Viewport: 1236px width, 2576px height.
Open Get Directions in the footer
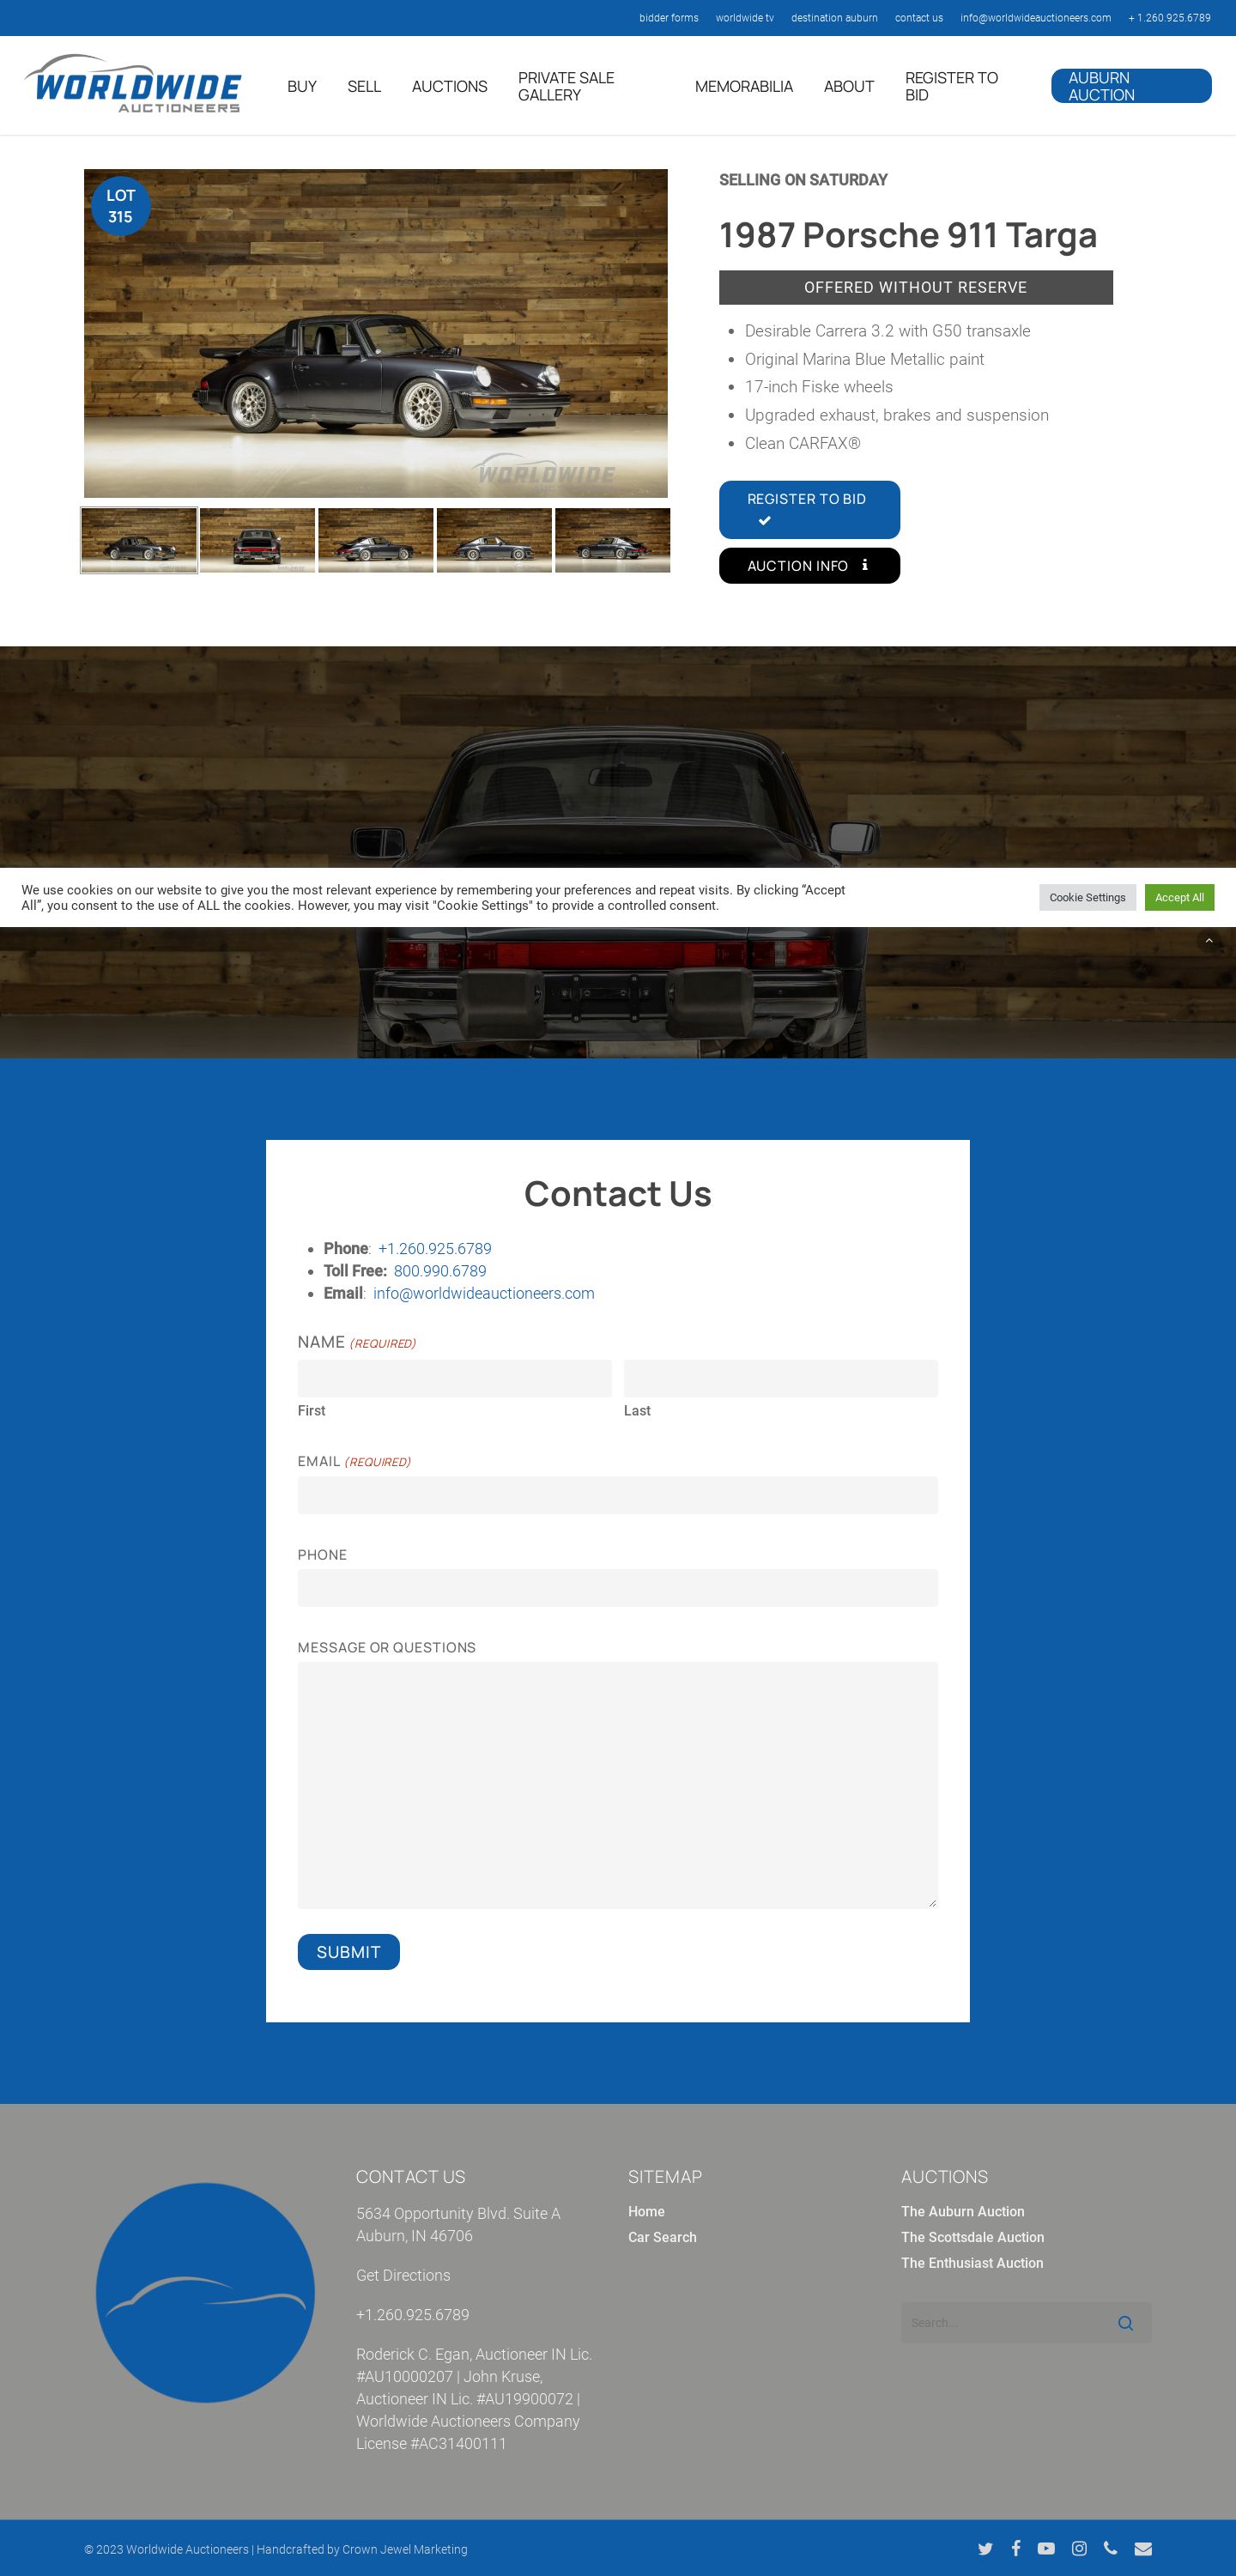pyautogui.click(x=403, y=2275)
